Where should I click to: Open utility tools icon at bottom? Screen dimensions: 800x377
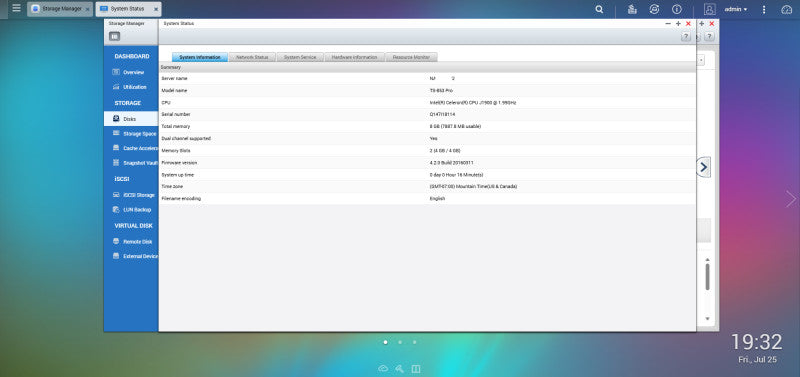point(400,368)
